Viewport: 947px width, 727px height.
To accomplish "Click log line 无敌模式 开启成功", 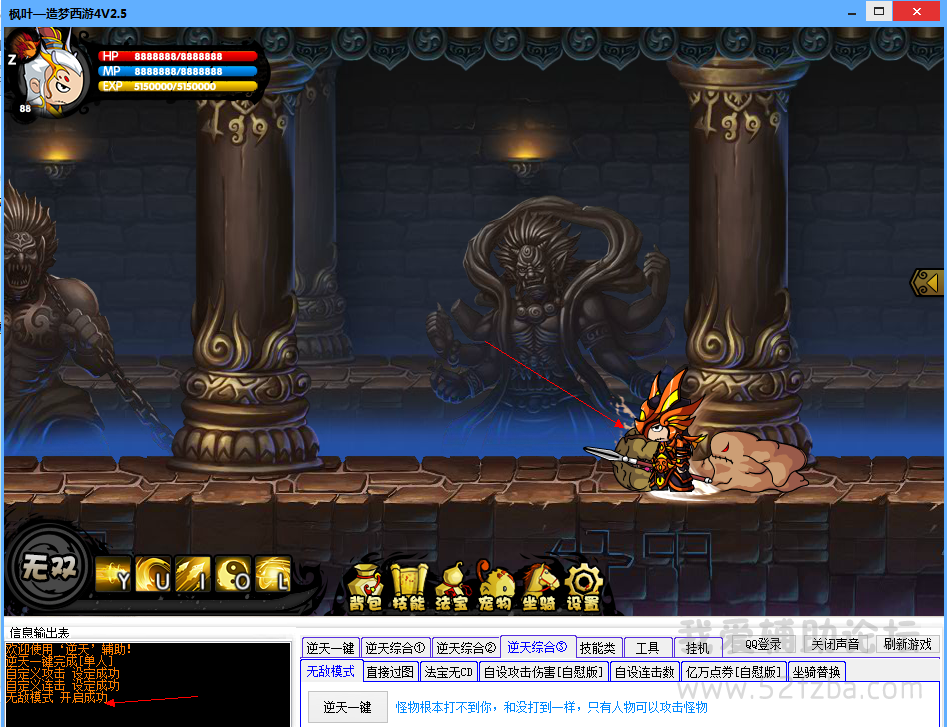I will coord(57,697).
